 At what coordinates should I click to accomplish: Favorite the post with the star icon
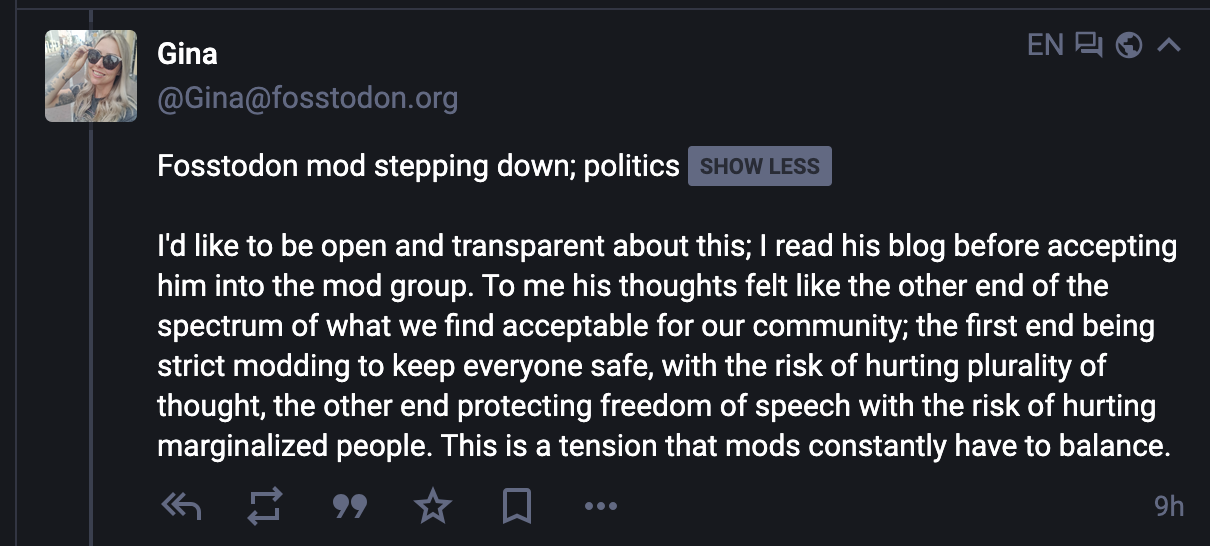point(433,507)
